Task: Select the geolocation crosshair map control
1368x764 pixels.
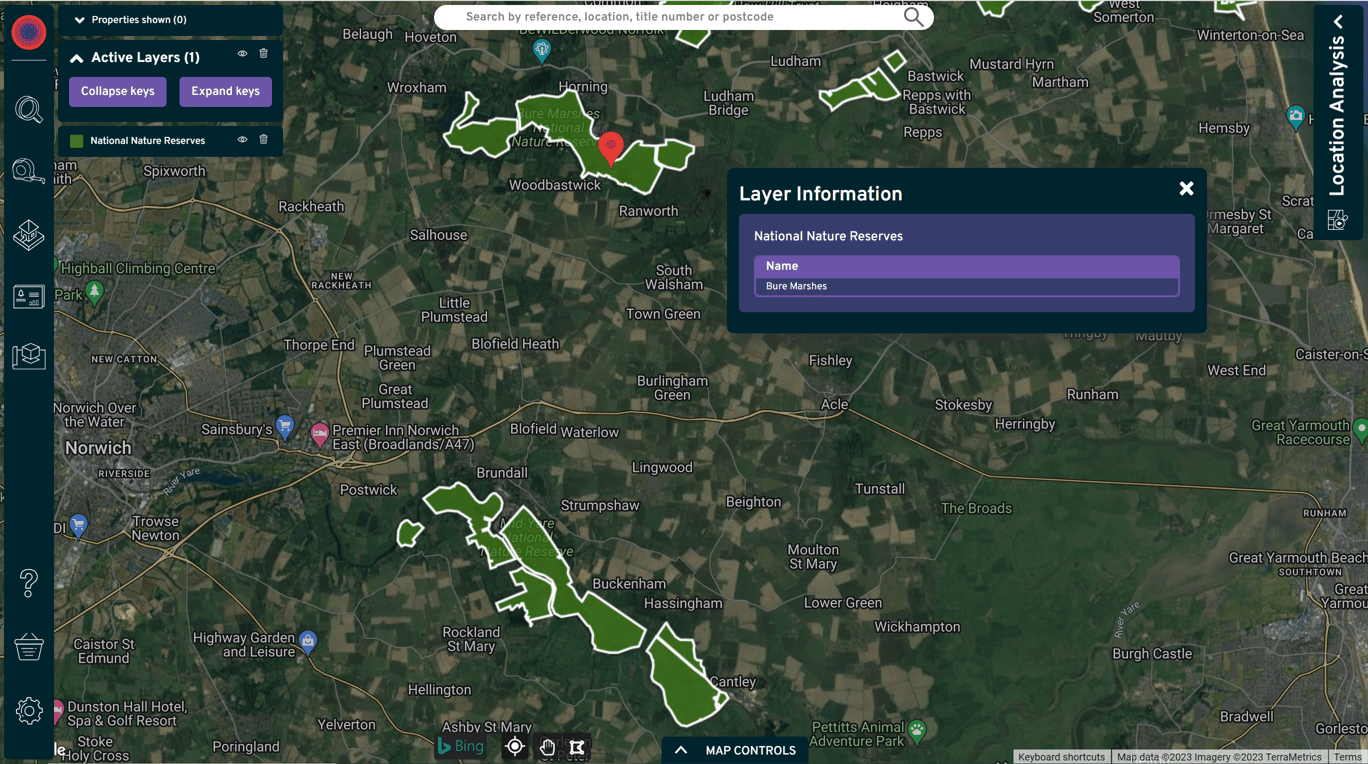Action: point(514,746)
